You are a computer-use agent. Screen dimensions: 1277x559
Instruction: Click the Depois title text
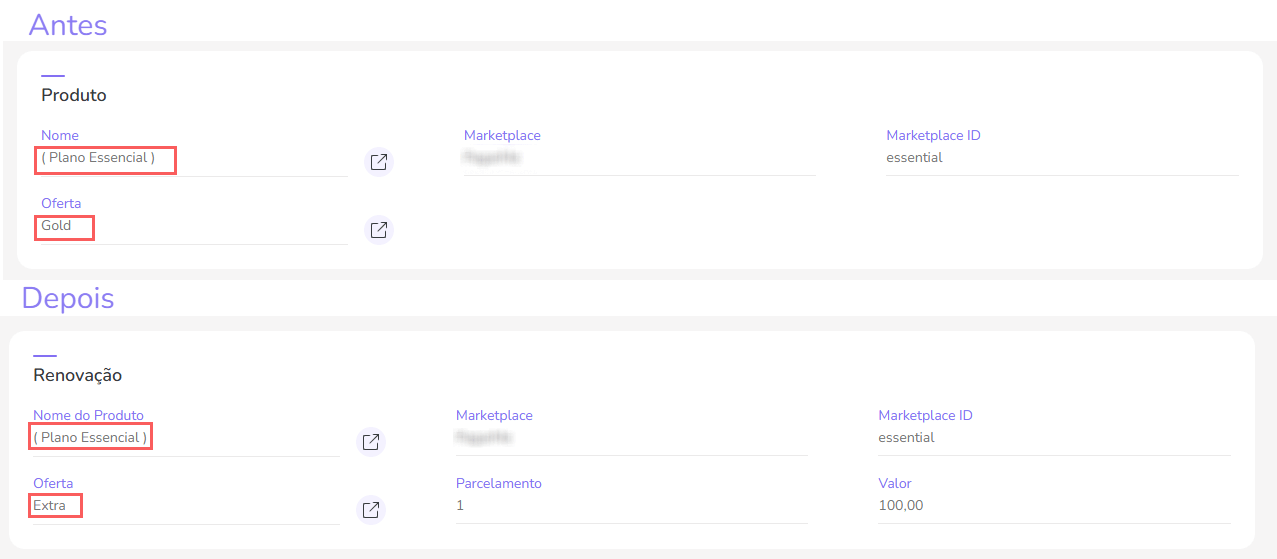click(x=68, y=298)
